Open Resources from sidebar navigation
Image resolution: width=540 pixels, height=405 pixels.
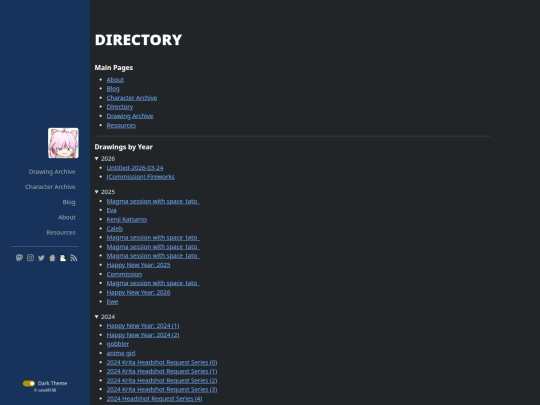click(61, 232)
